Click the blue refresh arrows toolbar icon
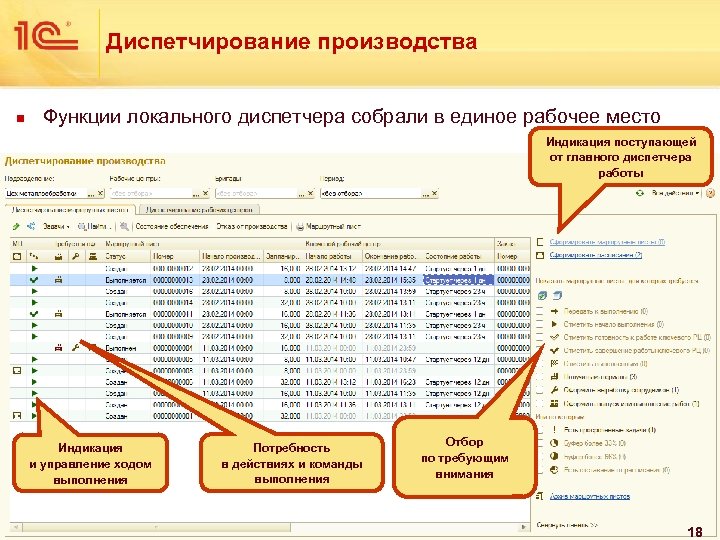720x540 pixels. click(x=31, y=226)
